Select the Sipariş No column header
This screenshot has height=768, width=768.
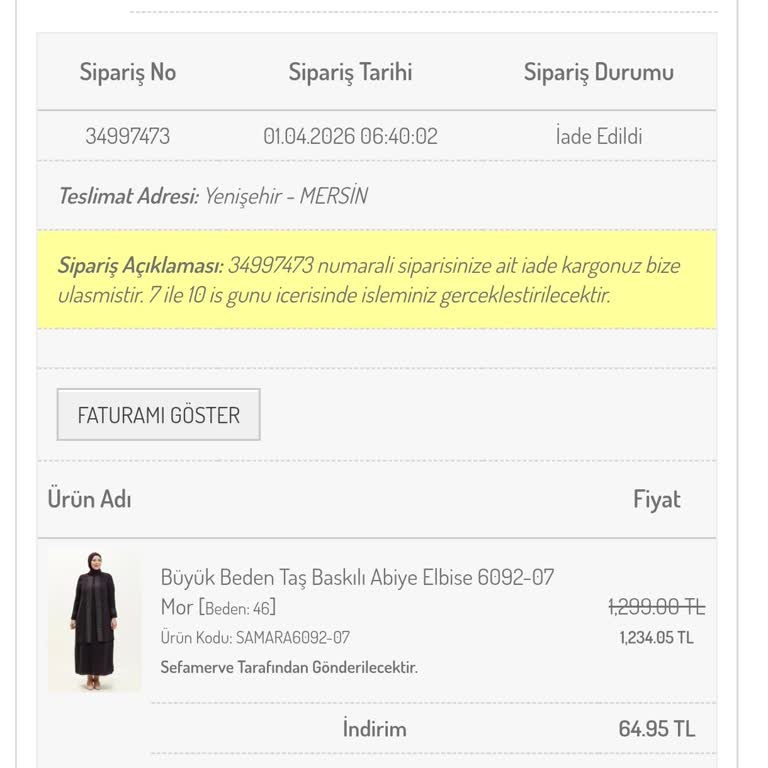pyautogui.click(x=128, y=72)
